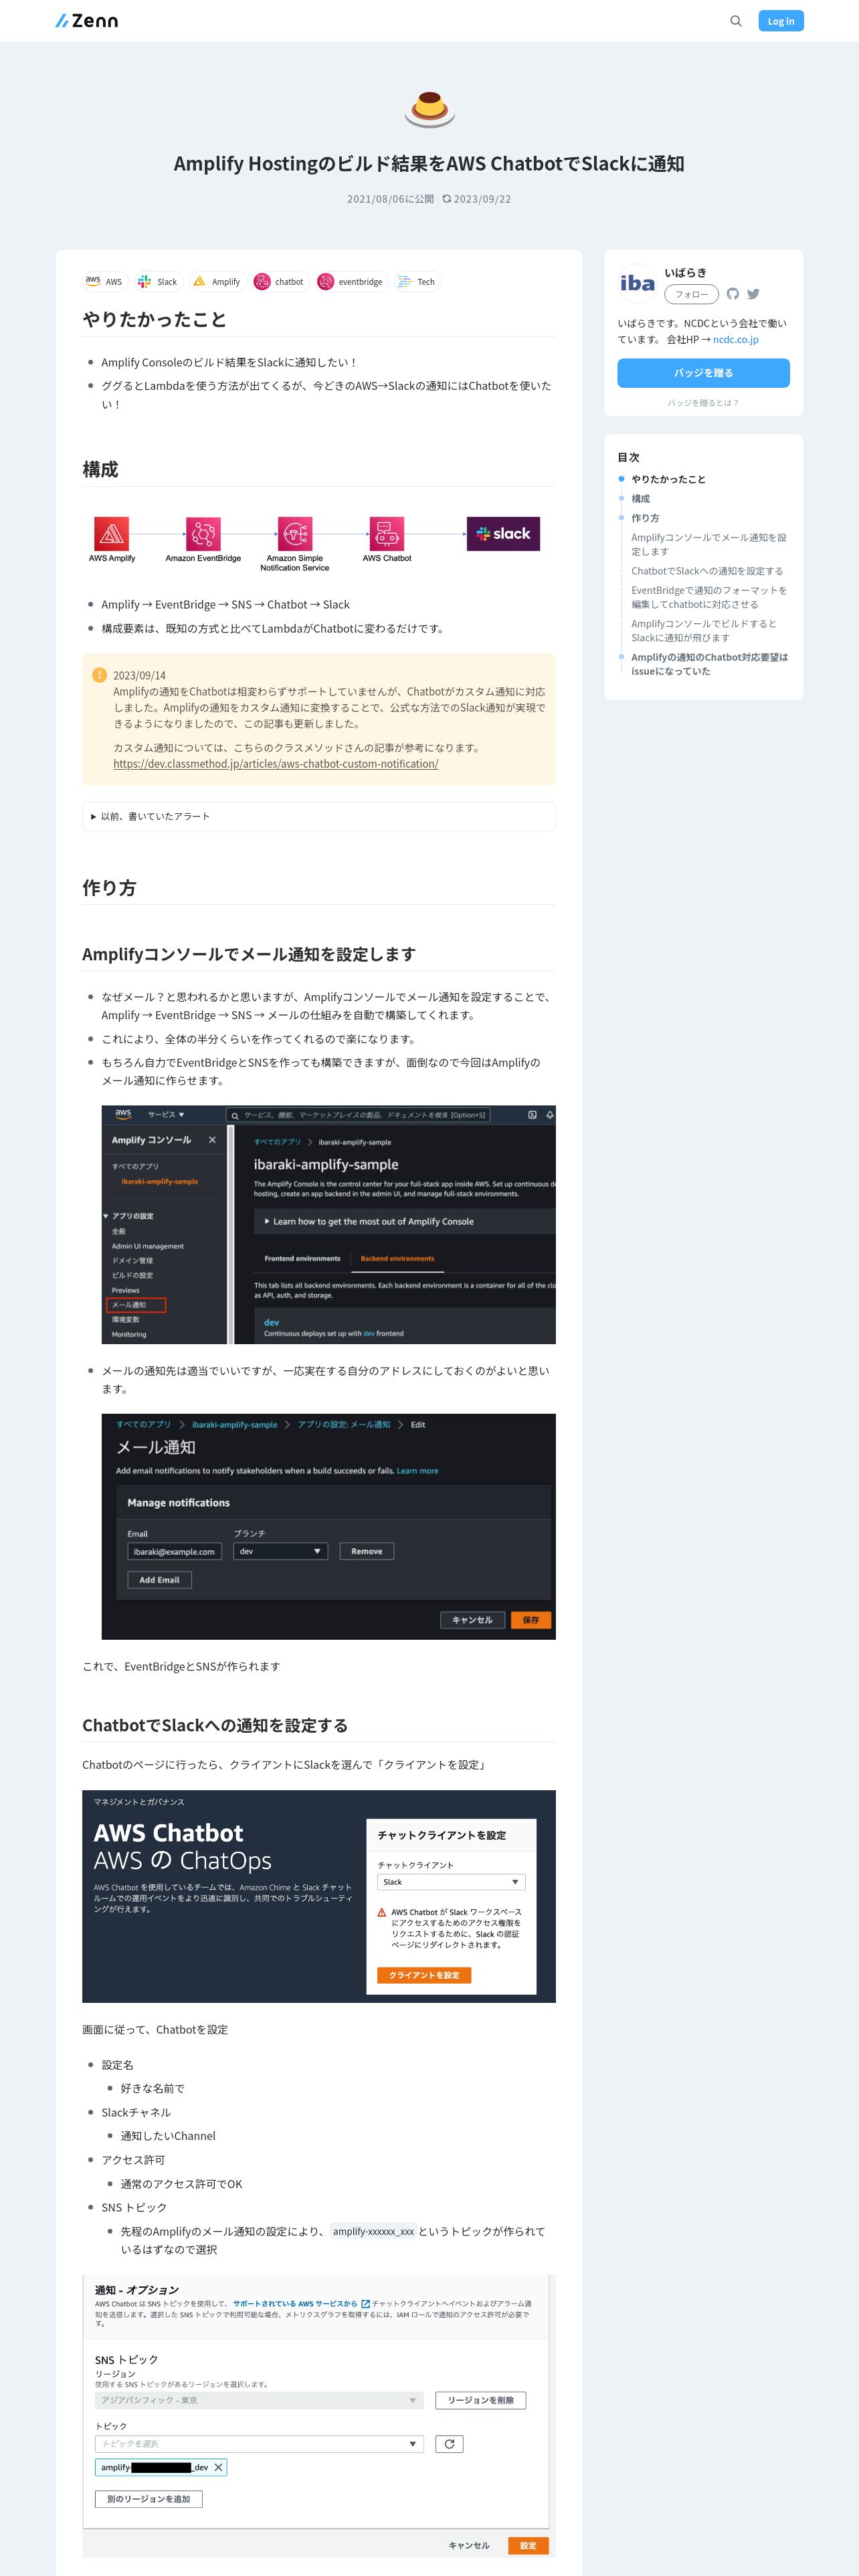Click the 別のリージョンを追加 button
This screenshot has width=859, height=2576.
pos(149,2499)
